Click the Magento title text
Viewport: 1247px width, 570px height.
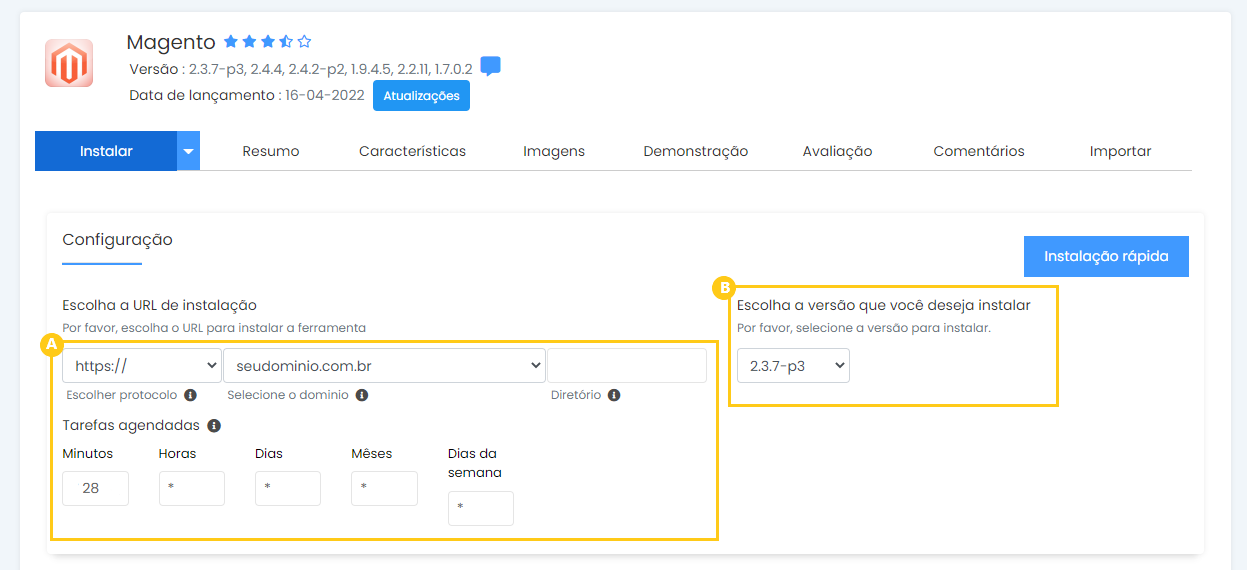tap(171, 42)
